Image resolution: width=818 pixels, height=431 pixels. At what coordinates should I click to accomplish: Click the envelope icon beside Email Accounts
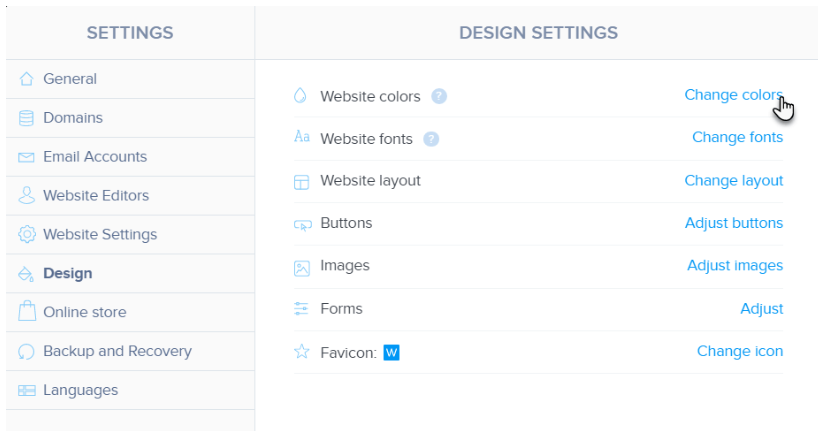coord(26,157)
